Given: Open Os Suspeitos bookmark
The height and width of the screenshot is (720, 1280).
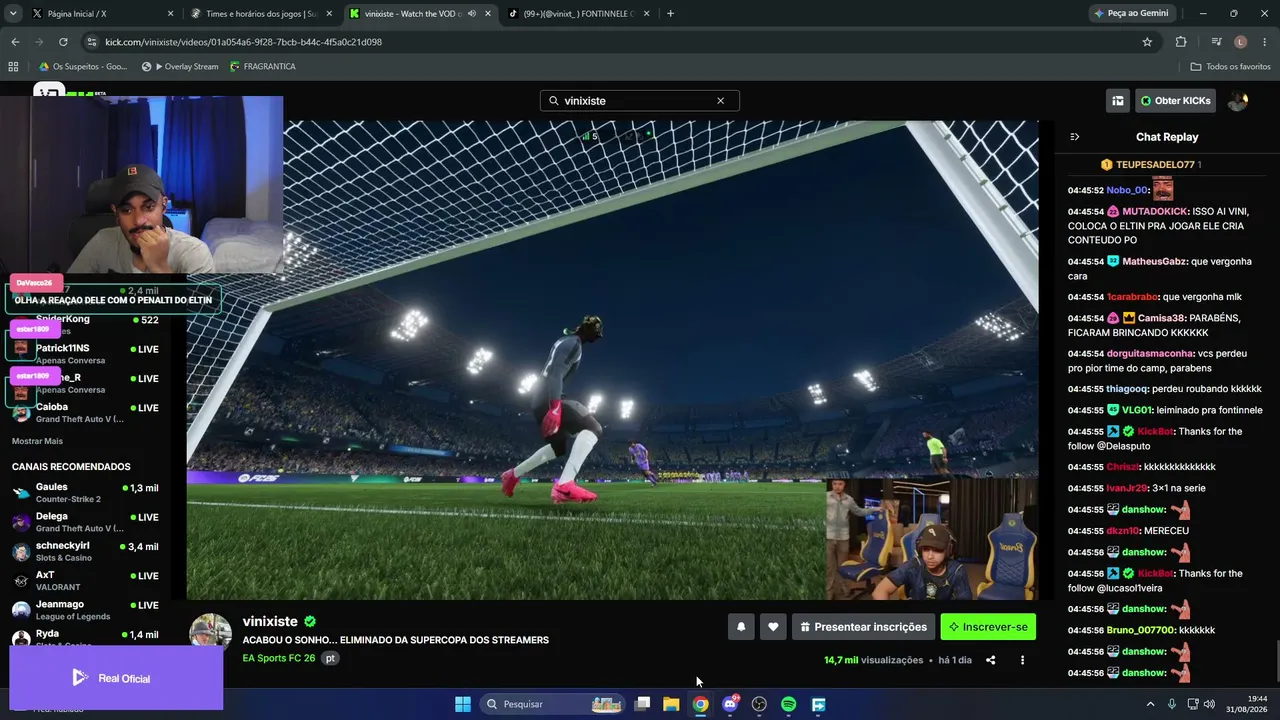Looking at the screenshot, I should (x=83, y=66).
